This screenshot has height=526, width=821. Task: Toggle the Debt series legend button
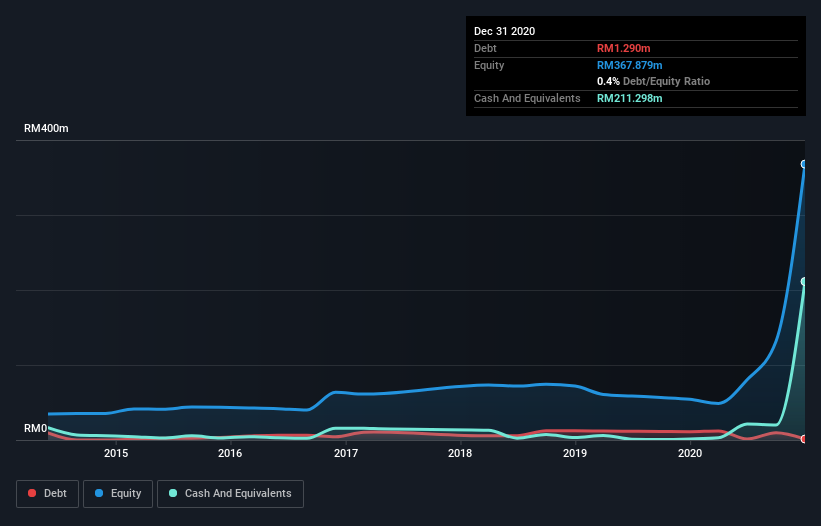click(x=47, y=494)
